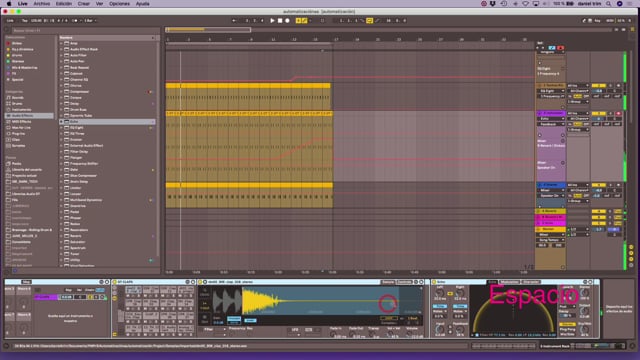Open the Max for Live category
The image size is (640, 360).
pos(20,128)
